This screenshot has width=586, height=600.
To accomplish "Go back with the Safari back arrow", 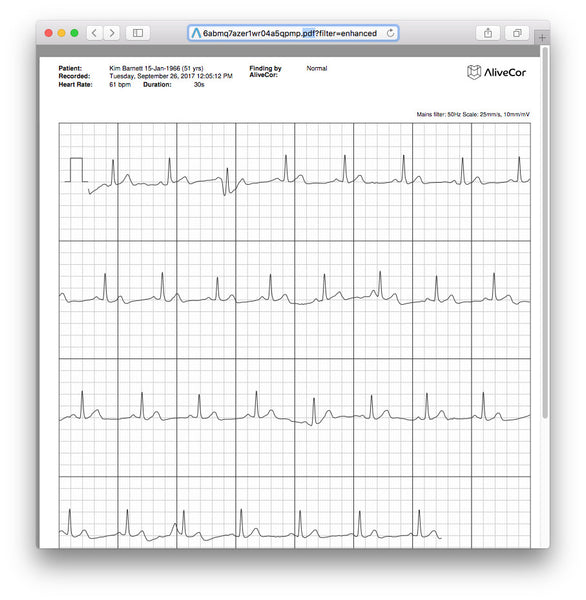I will tap(95, 33).
